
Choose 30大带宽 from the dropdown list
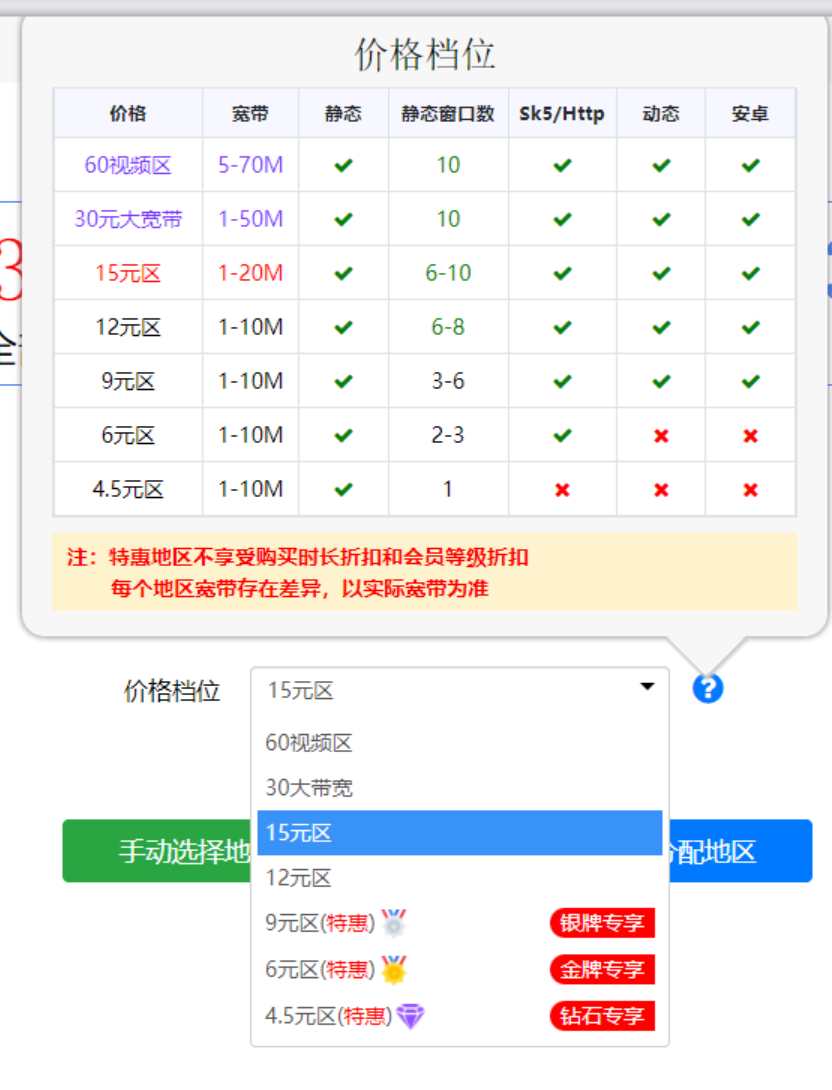[x=309, y=788]
